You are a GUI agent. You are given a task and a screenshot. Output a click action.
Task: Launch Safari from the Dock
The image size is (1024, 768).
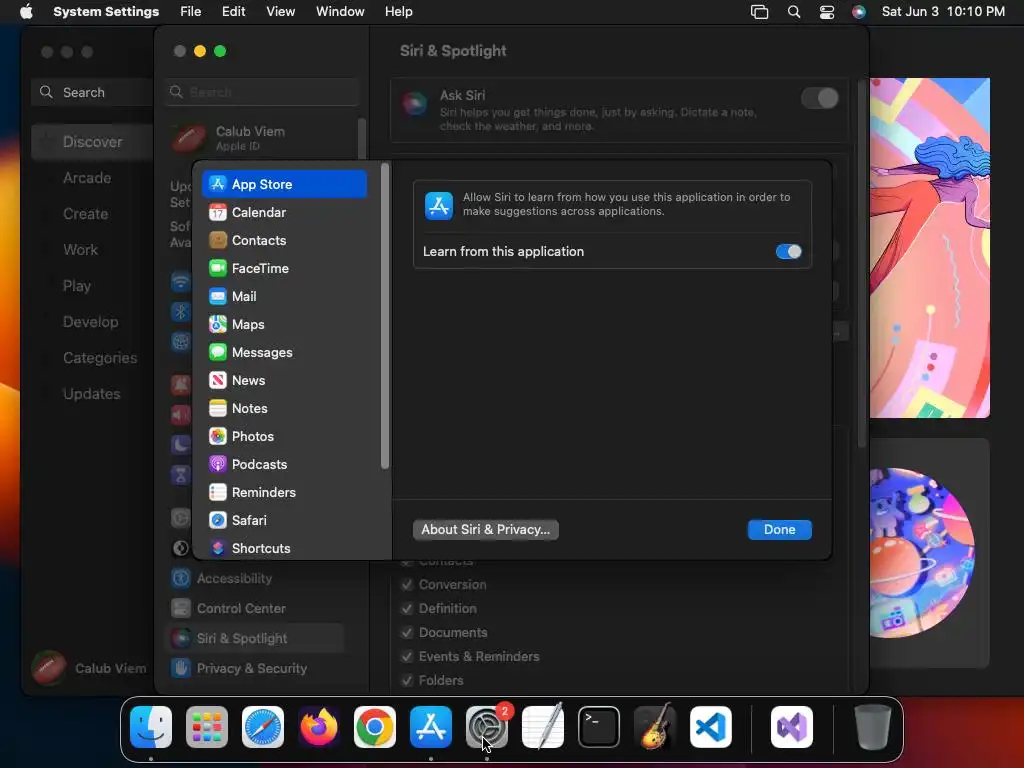pos(263,727)
